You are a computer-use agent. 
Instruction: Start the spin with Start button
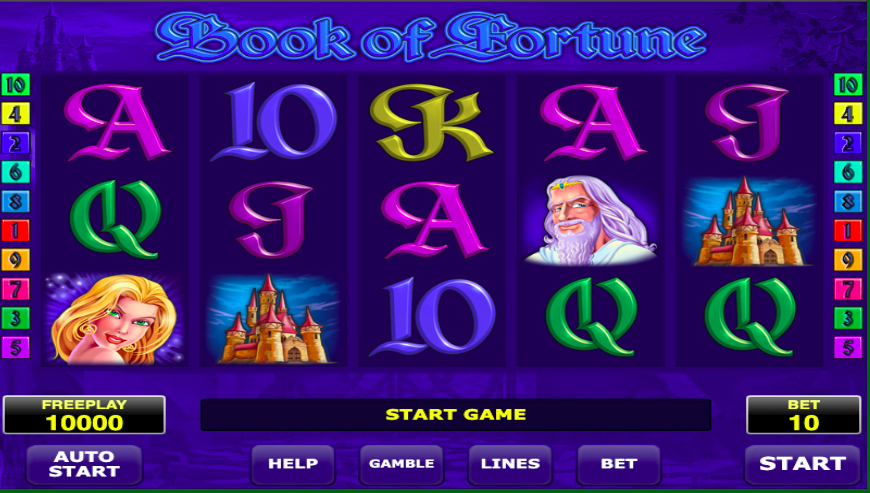point(802,464)
